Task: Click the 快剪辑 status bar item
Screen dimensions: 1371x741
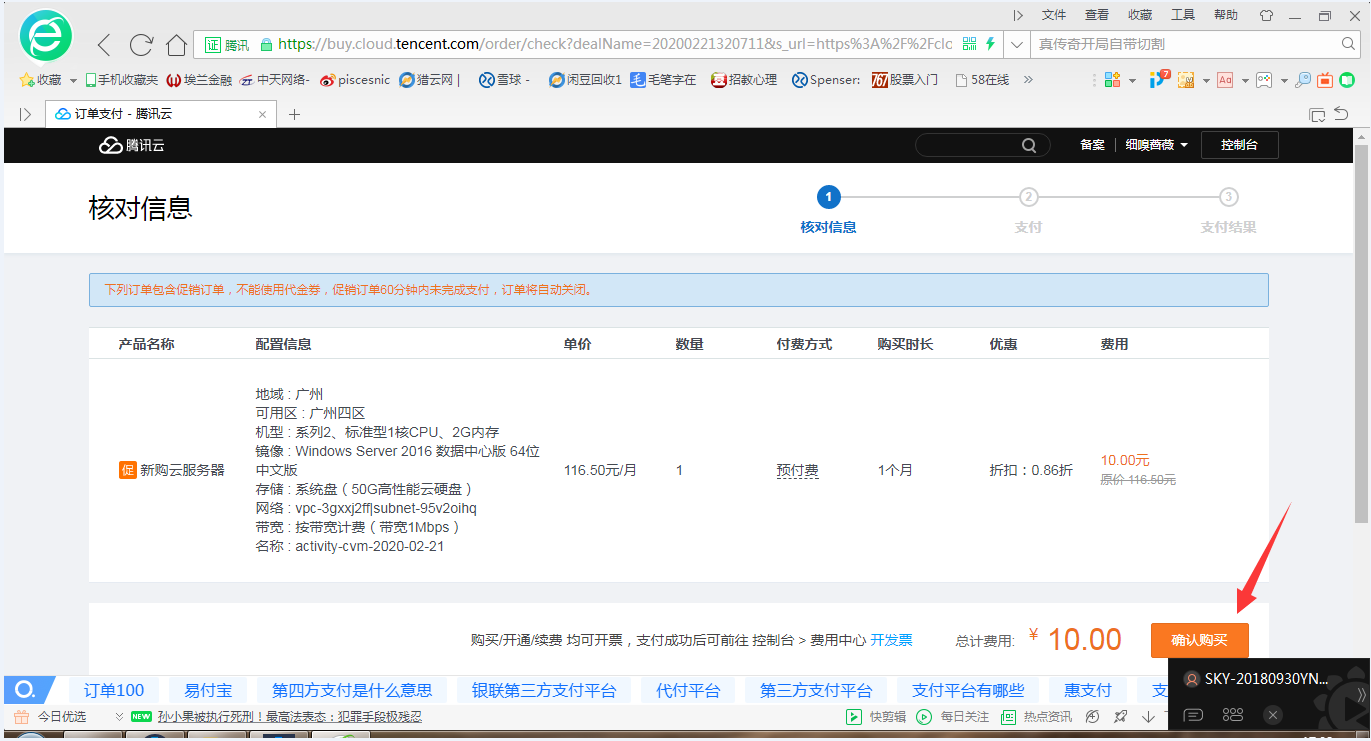Action: [x=877, y=717]
